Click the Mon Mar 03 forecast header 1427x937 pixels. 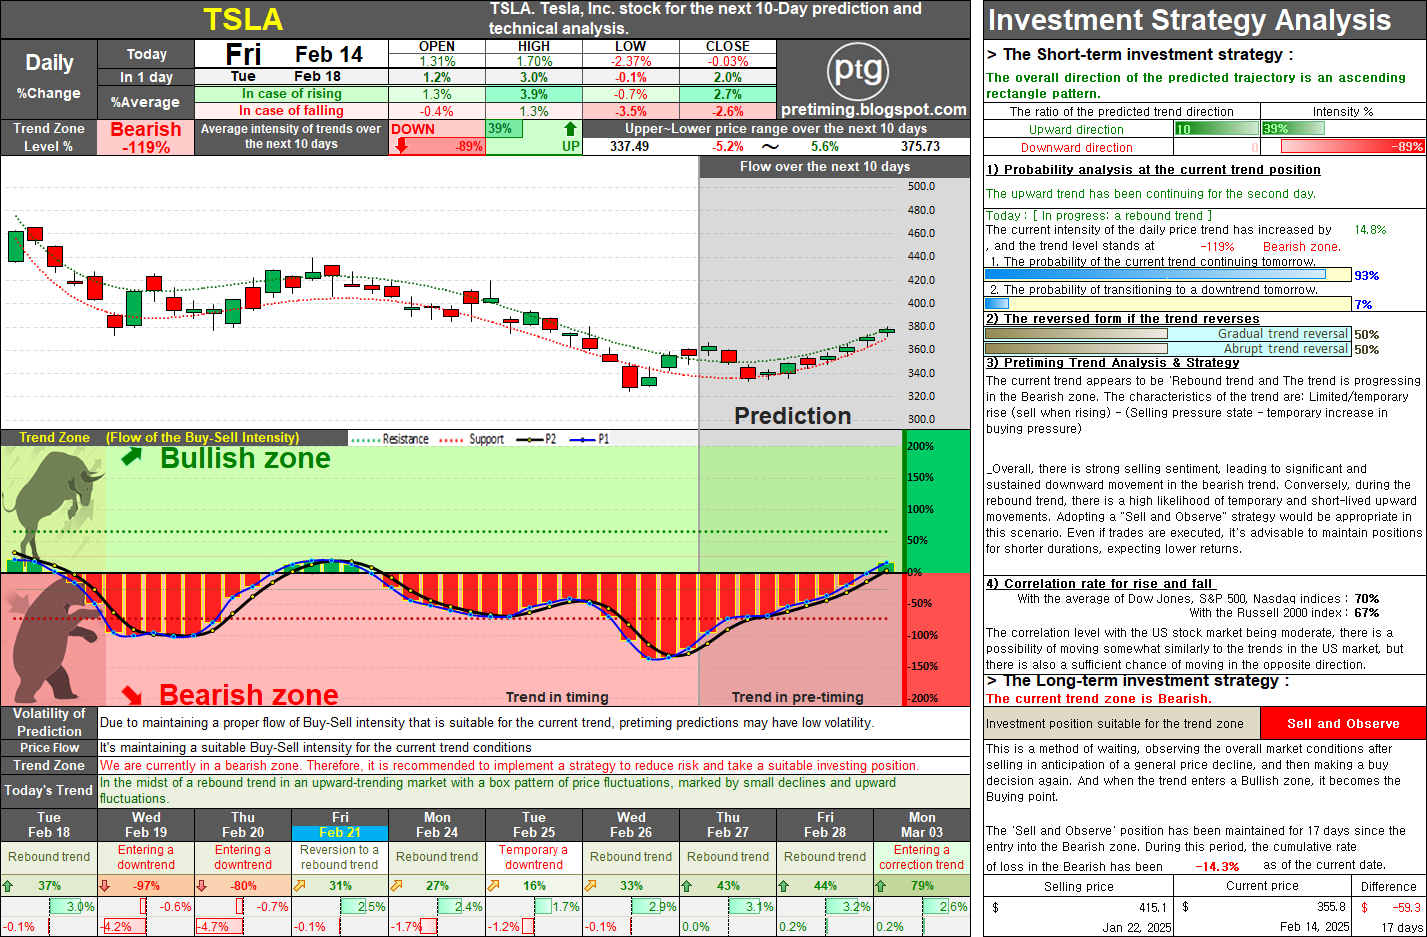[x=922, y=825]
